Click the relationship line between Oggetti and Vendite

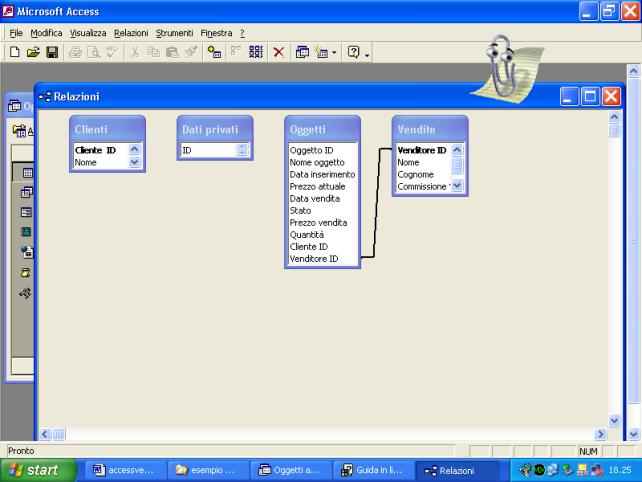pos(377,203)
